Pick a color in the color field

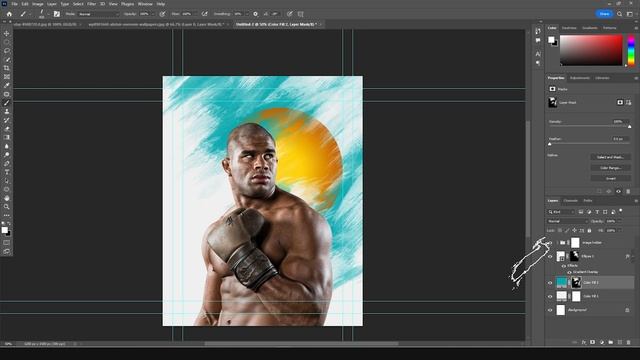point(591,50)
